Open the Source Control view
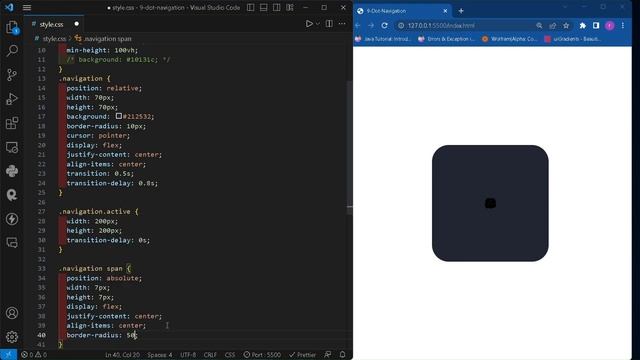Viewport: 640px width, 360px height. click(x=12, y=75)
